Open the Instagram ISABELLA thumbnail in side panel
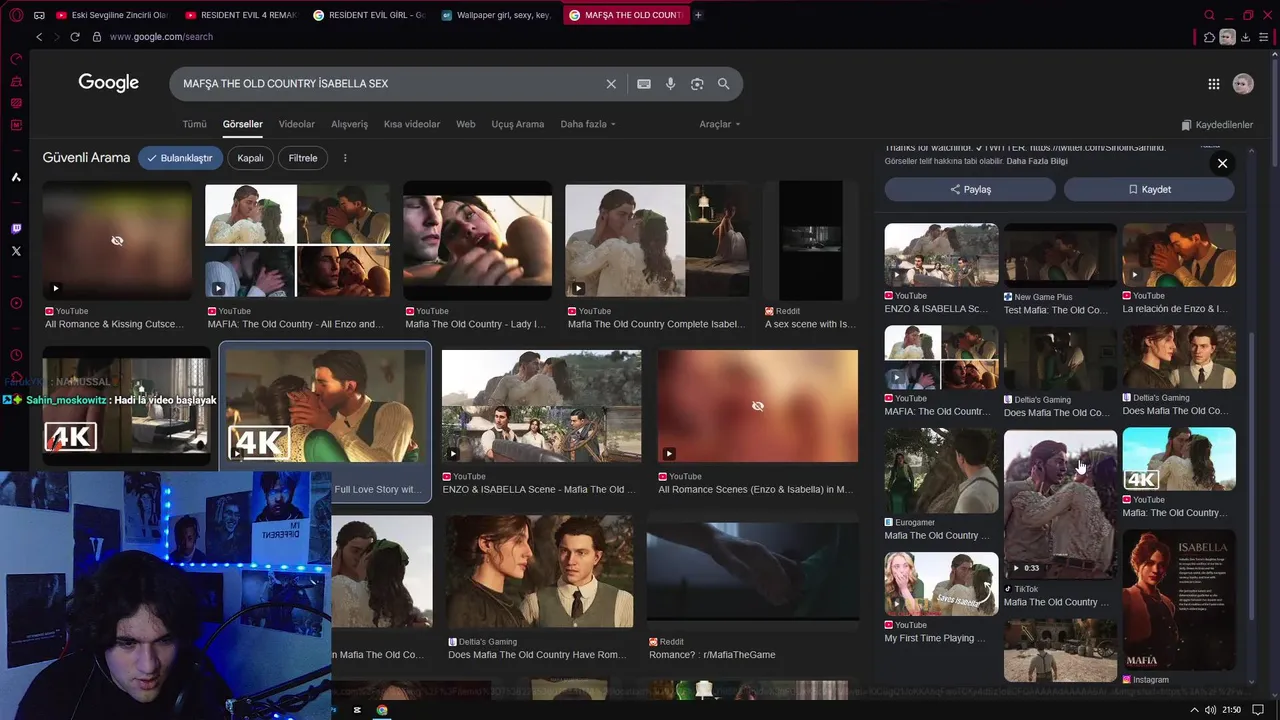 point(1179,600)
